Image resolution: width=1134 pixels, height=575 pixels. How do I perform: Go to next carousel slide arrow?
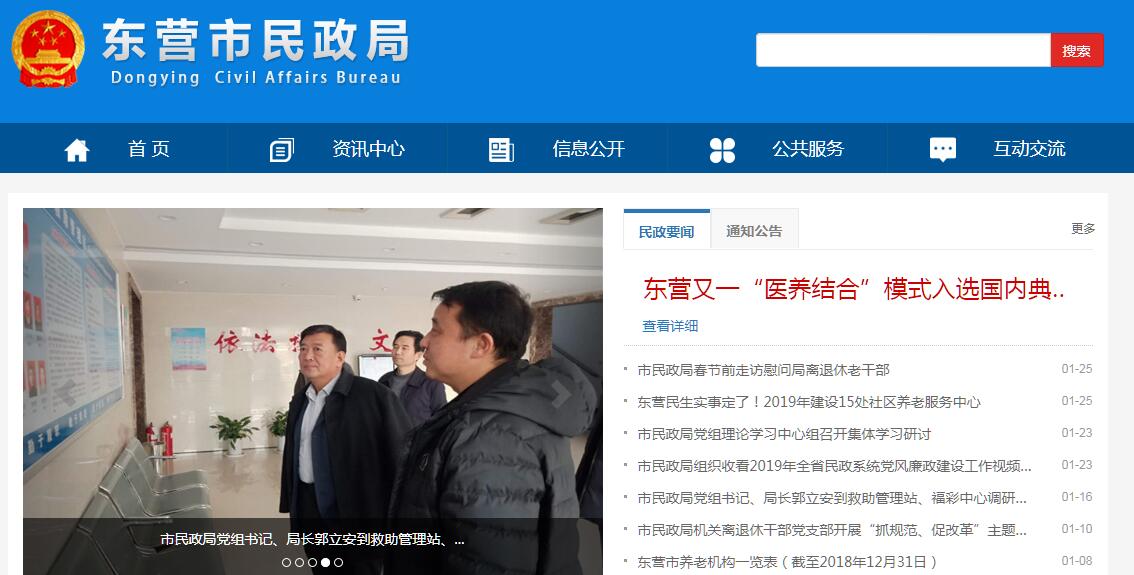click(x=560, y=393)
